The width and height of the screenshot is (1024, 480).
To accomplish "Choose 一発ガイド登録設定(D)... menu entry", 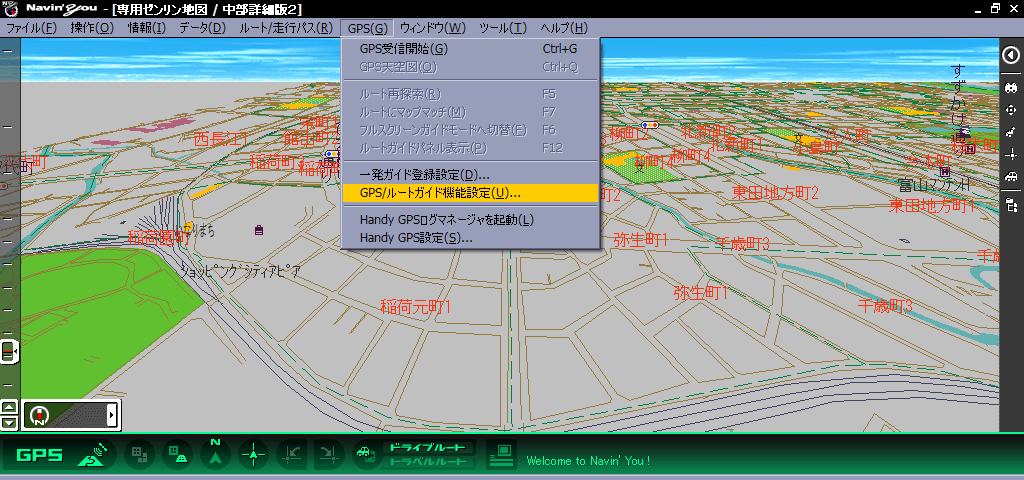I will pos(470,175).
